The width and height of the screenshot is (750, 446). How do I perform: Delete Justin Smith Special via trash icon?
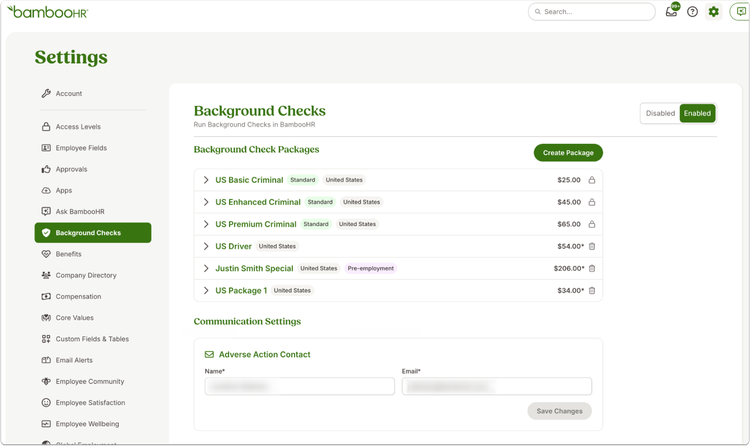coord(592,268)
